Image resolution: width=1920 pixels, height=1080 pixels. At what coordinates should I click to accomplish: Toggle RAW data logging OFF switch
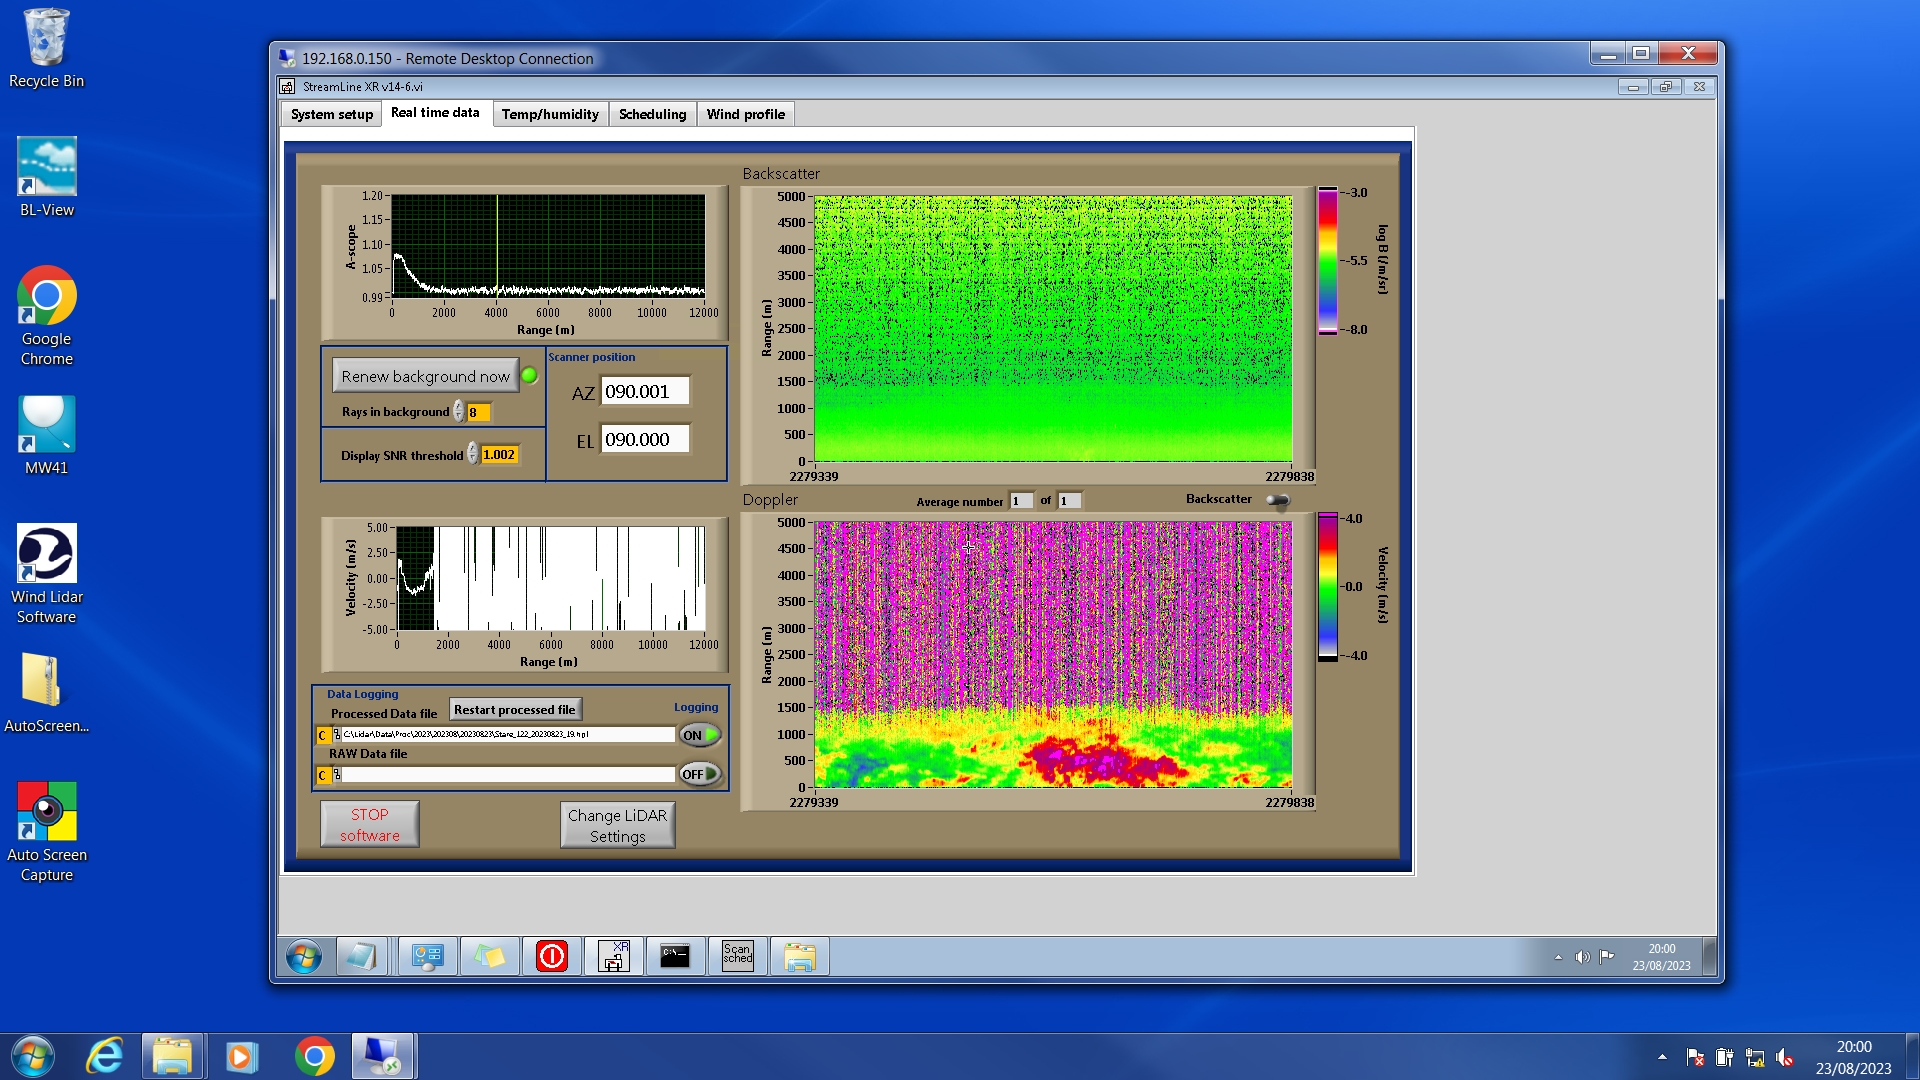point(700,774)
